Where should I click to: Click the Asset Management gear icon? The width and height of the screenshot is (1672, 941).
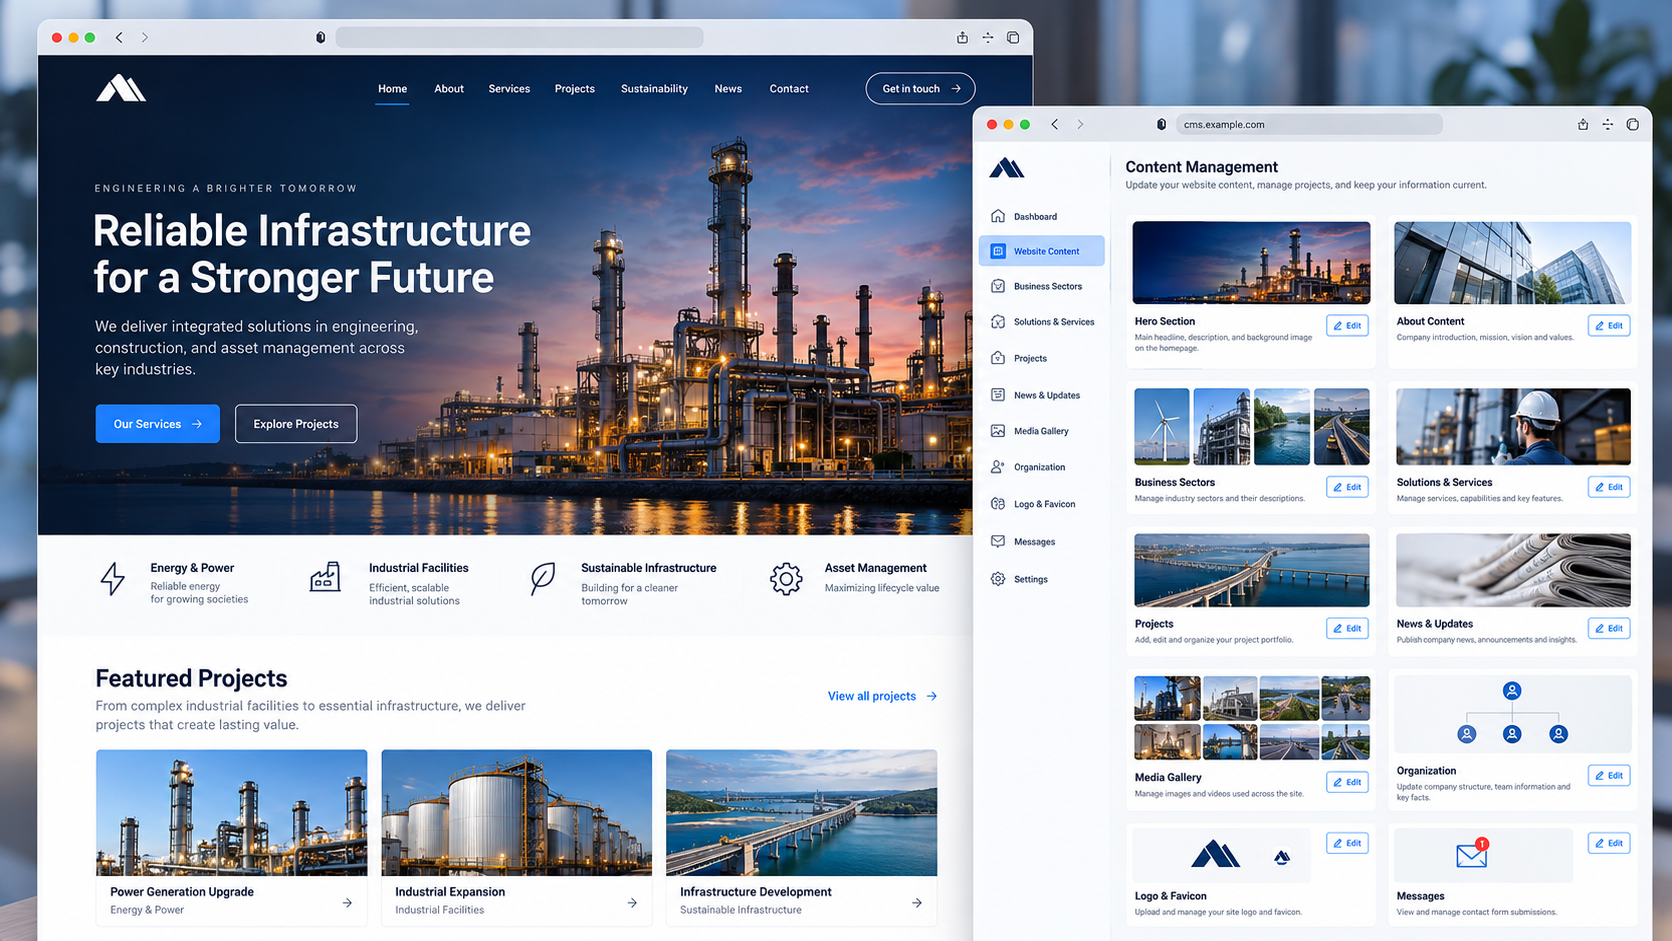[786, 579]
